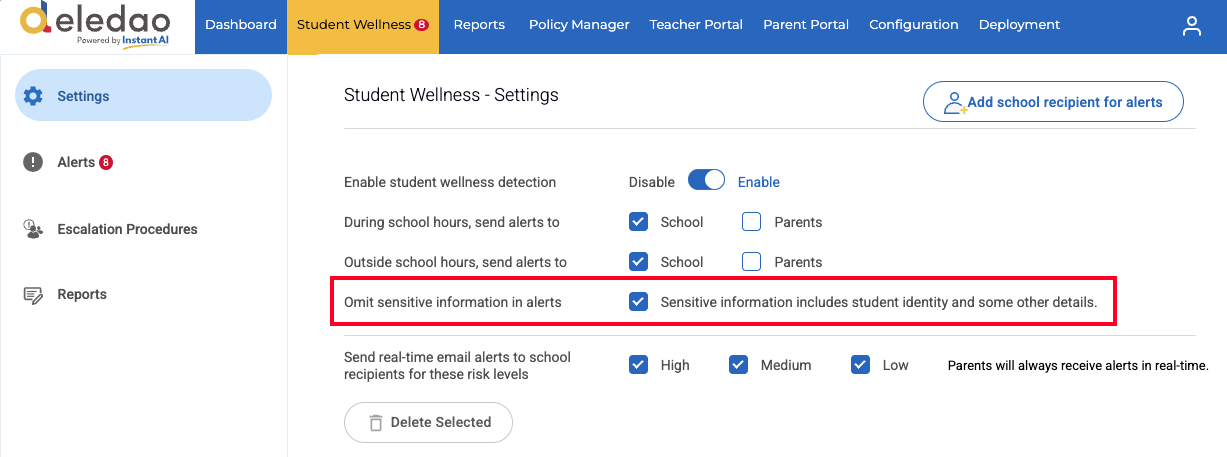Click the Reports pencil-note icon in sidebar
The height and width of the screenshot is (457, 1227).
[x=33, y=295]
